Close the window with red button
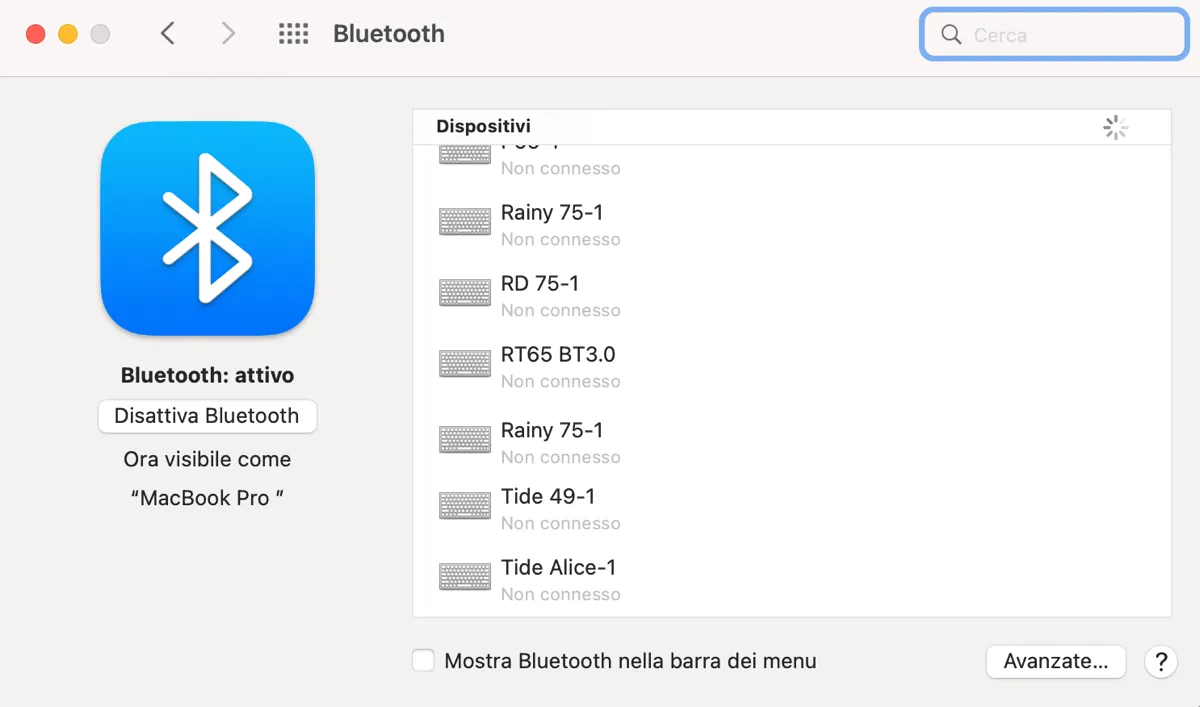 [36, 34]
